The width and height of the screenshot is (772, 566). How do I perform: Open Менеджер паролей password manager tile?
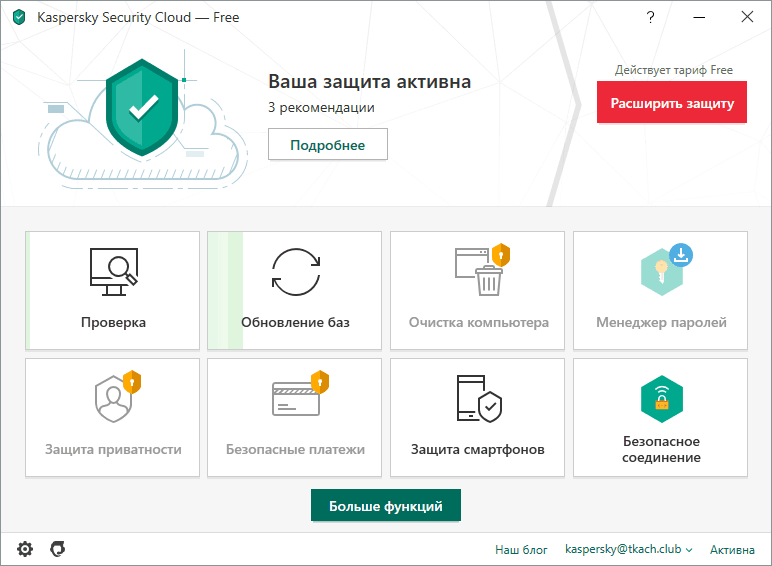[660, 290]
